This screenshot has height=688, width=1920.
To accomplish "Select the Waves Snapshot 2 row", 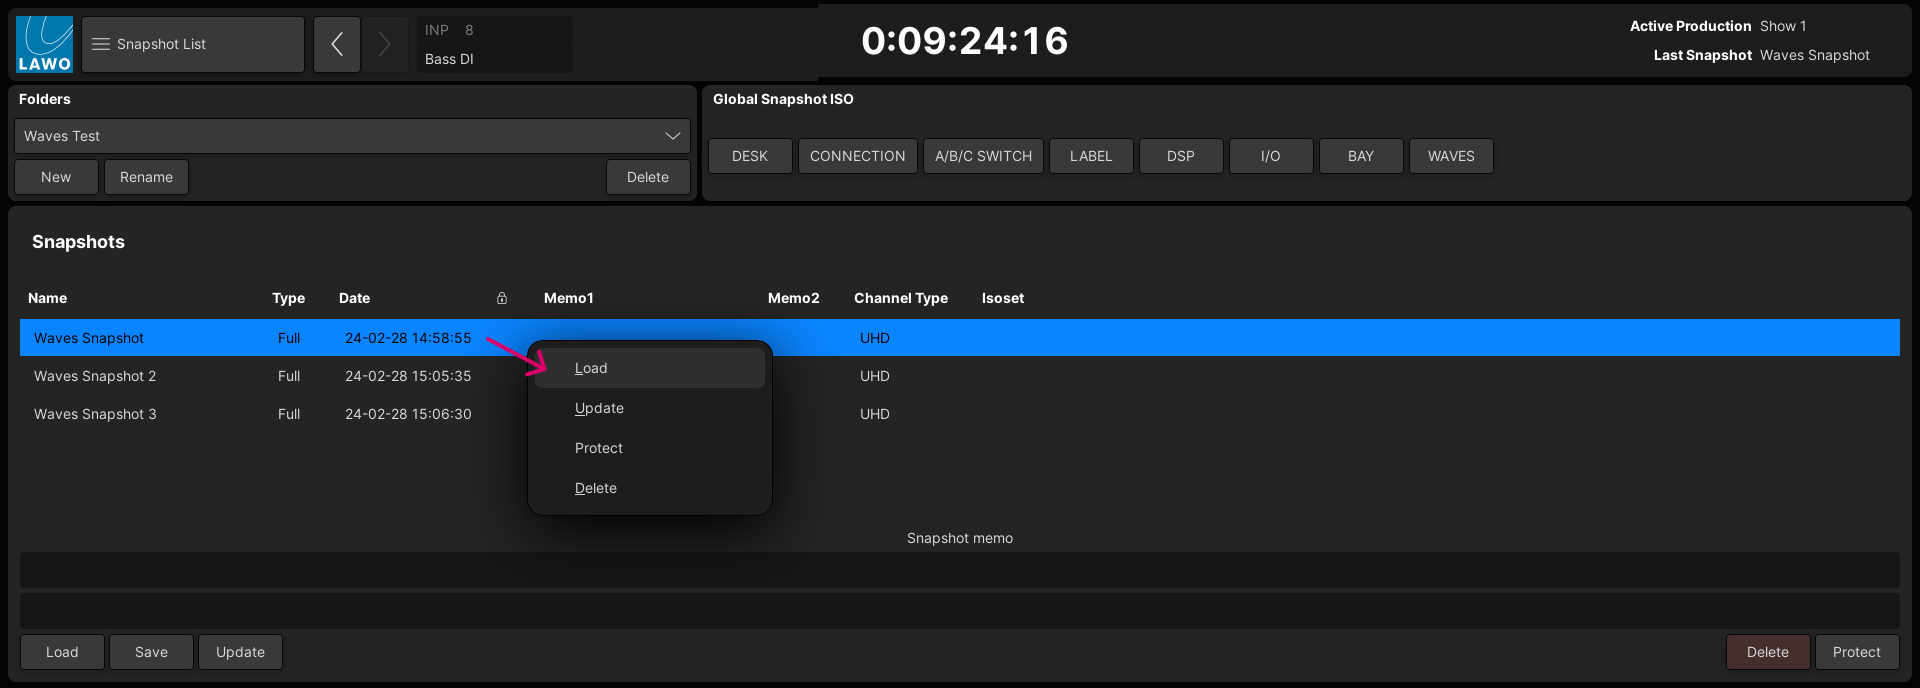I will tap(95, 376).
